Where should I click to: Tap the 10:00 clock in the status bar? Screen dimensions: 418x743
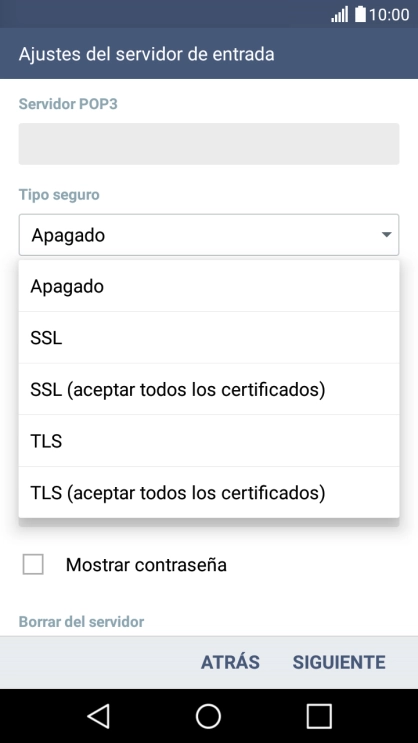coord(389,15)
